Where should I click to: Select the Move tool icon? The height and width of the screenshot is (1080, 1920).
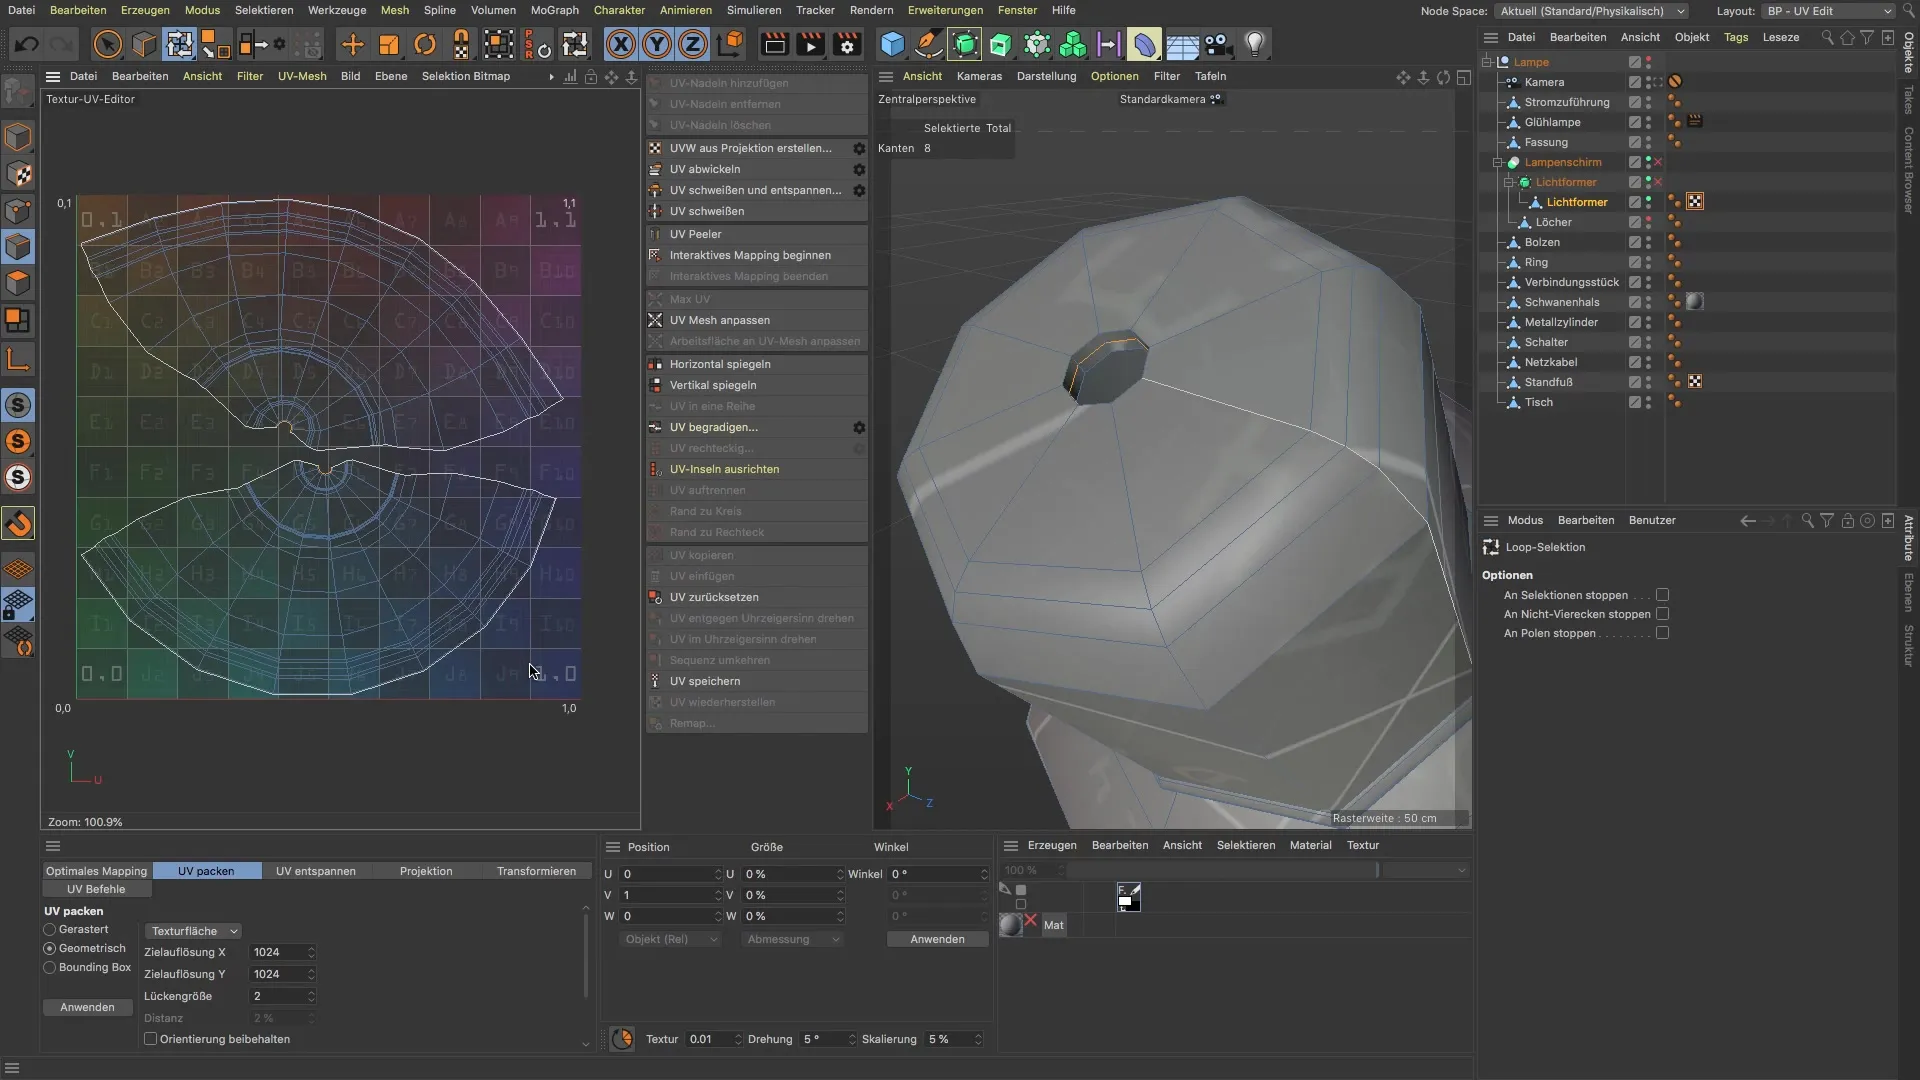pos(352,44)
